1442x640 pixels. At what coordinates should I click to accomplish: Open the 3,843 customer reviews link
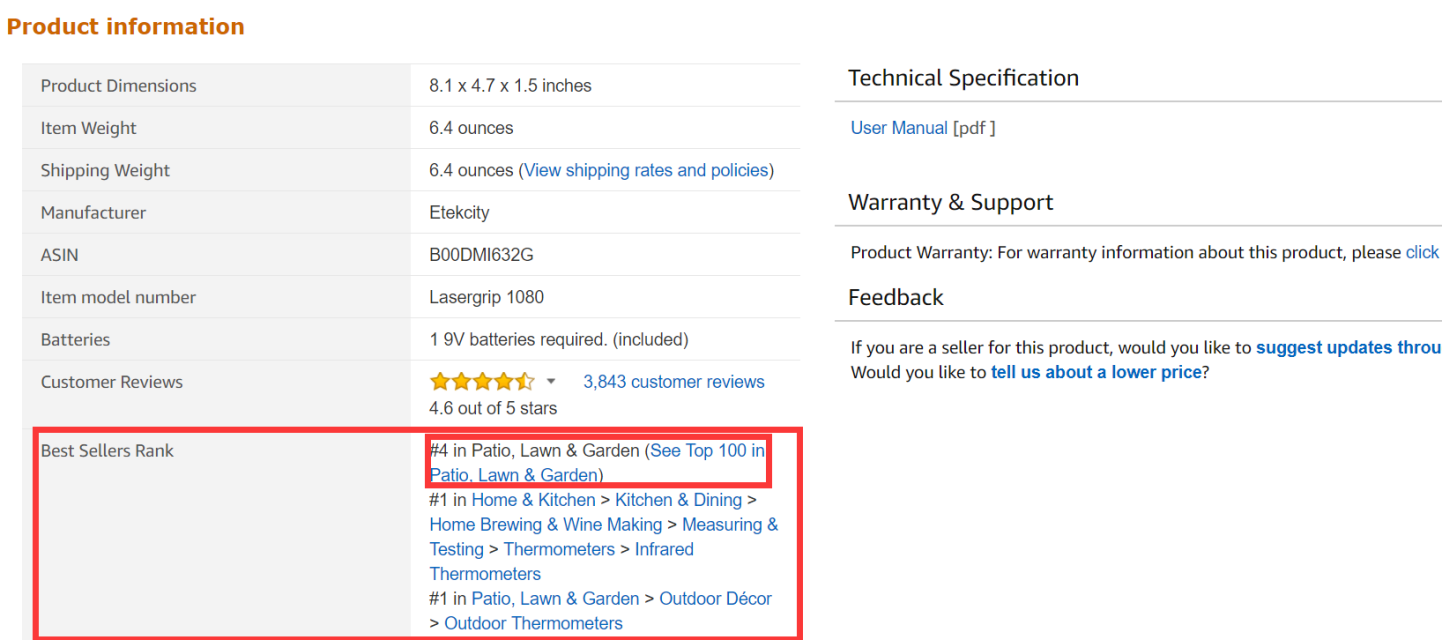click(x=673, y=381)
